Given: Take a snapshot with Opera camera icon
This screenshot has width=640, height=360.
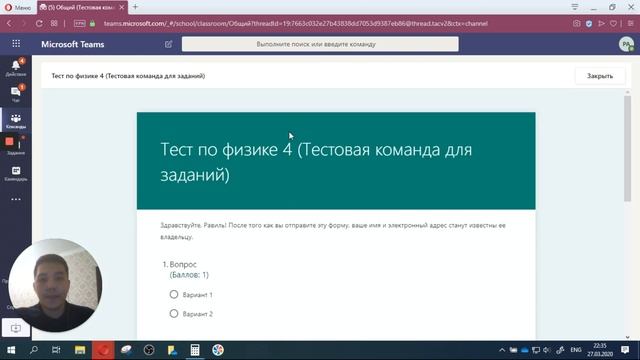Looking at the screenshot, I should point(576,24).
